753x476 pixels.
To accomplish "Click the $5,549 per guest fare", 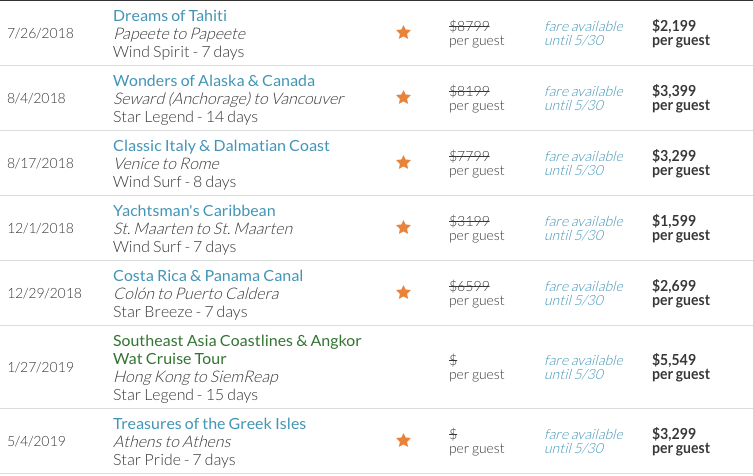I will point(680,366).
